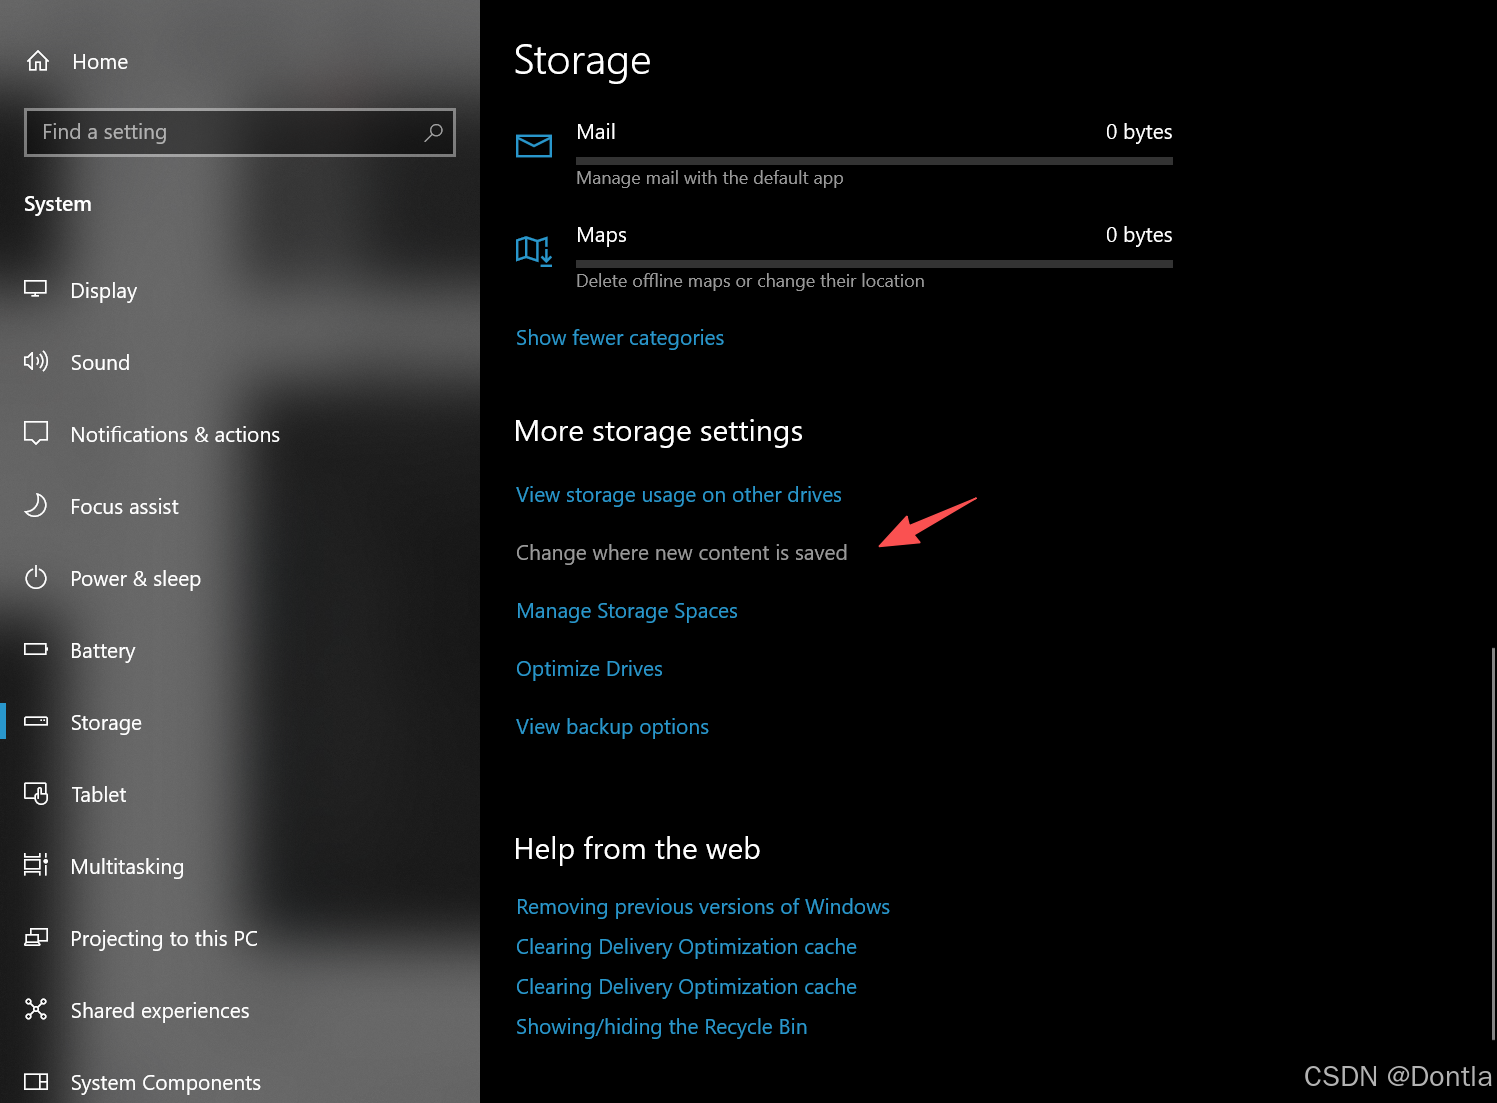
Task: Click the Focus assist moon icon
Action: [36, 505]
